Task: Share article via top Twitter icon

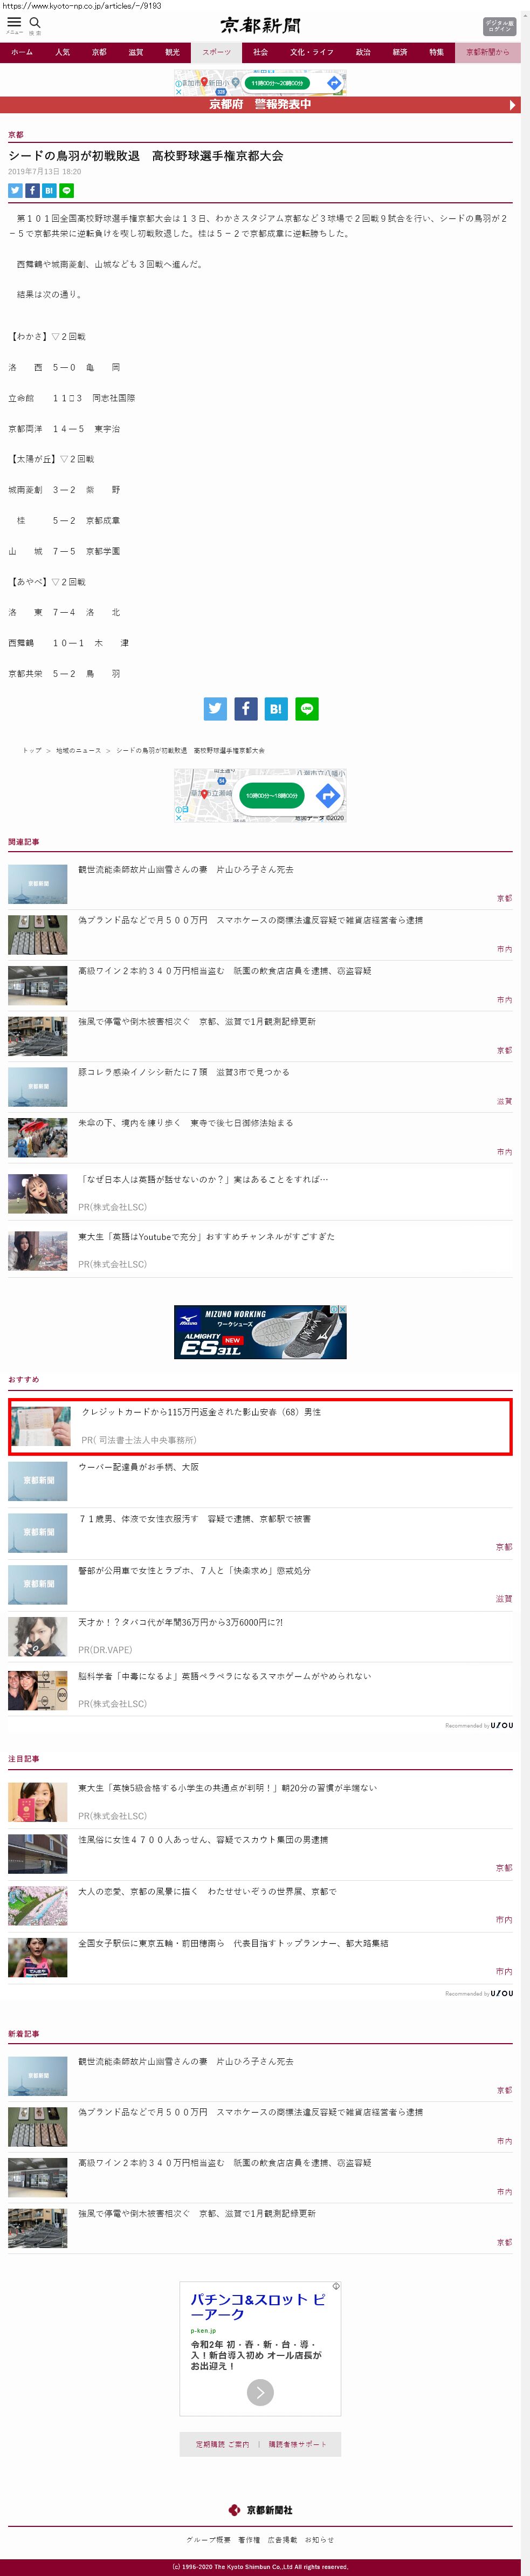Action: [x=15, y=190]
